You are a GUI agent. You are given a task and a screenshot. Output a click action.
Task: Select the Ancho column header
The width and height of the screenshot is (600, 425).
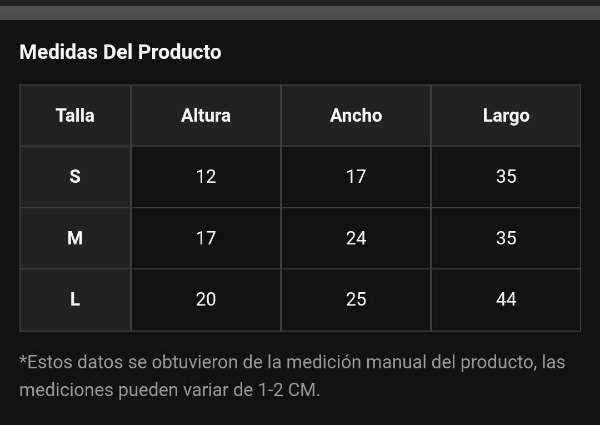click(x=356, y=116)
